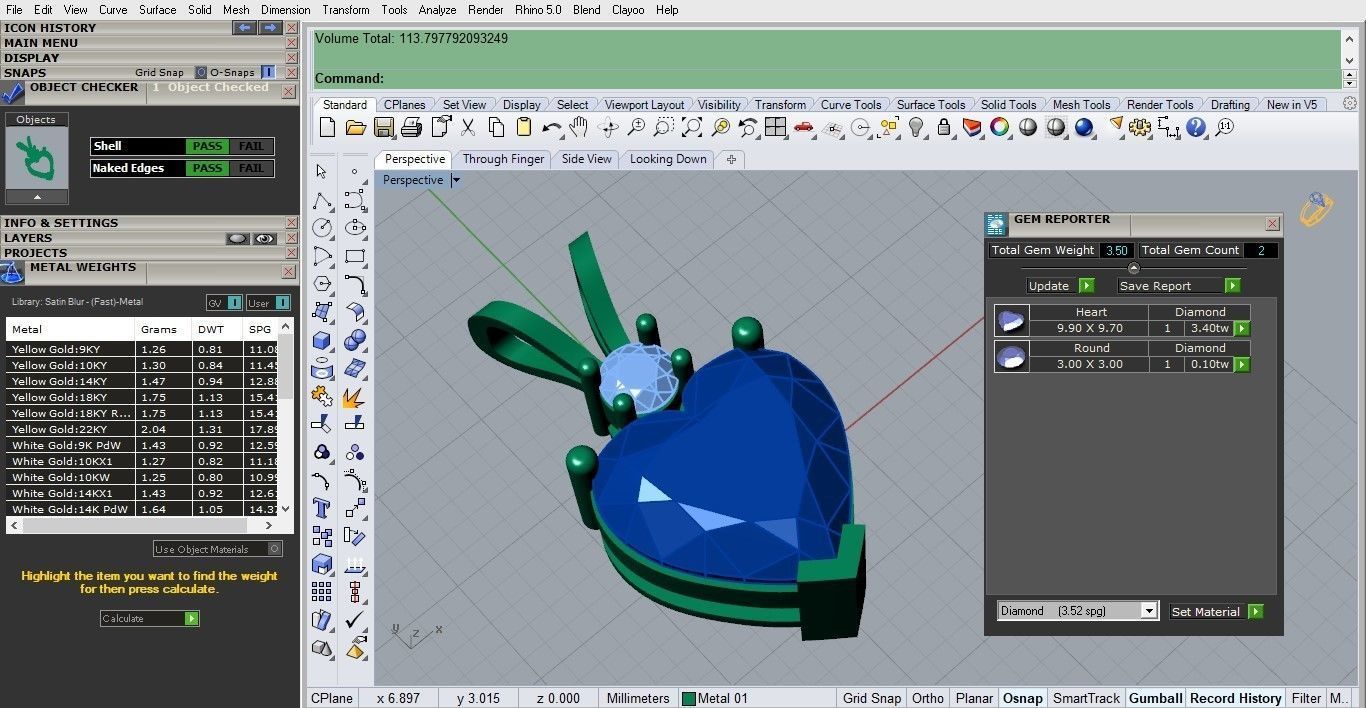Open the Clayoo menu
This screenshot has height=708, width=1366.
628,10
